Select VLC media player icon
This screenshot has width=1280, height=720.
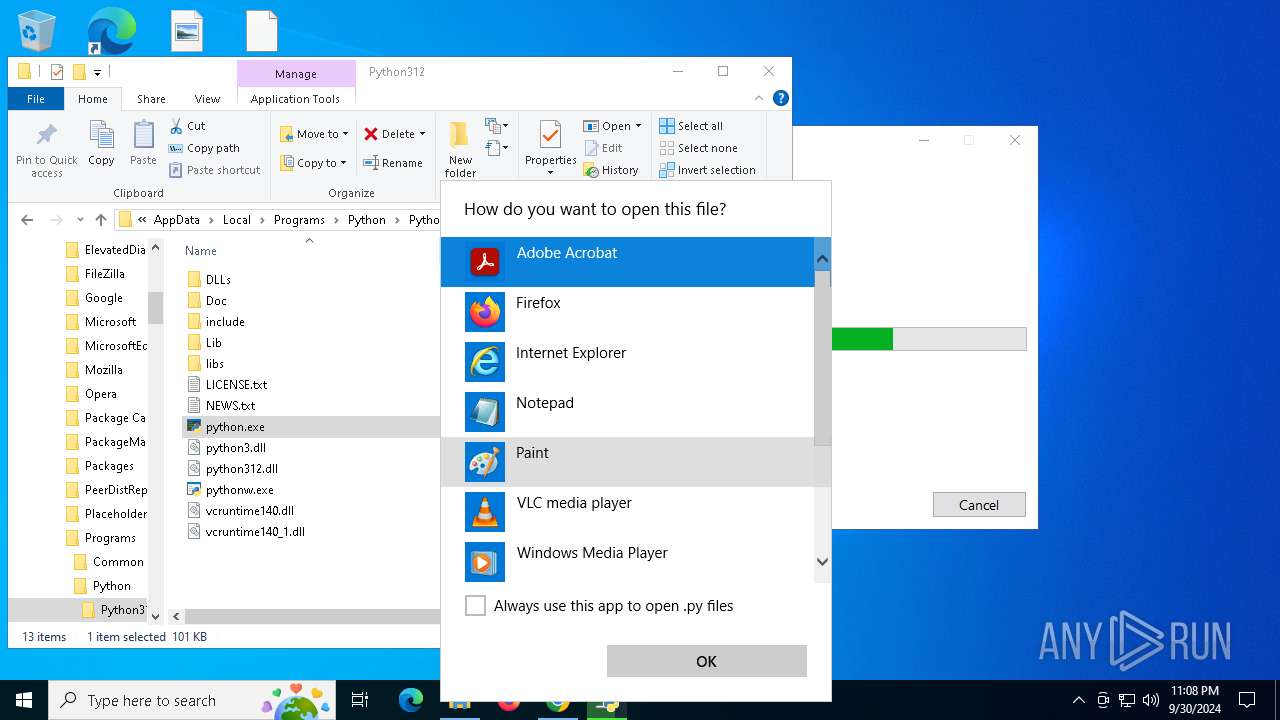(485, 512)
